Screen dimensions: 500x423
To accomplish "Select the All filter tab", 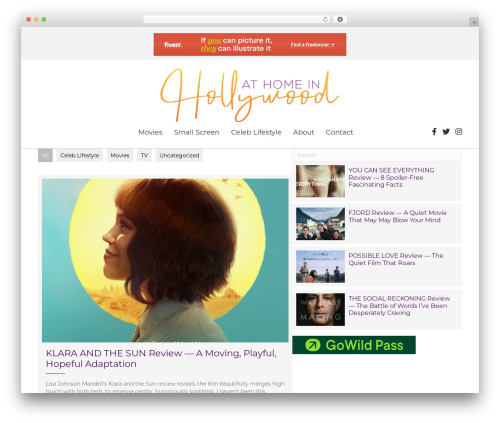I will [x=45, y=155].
